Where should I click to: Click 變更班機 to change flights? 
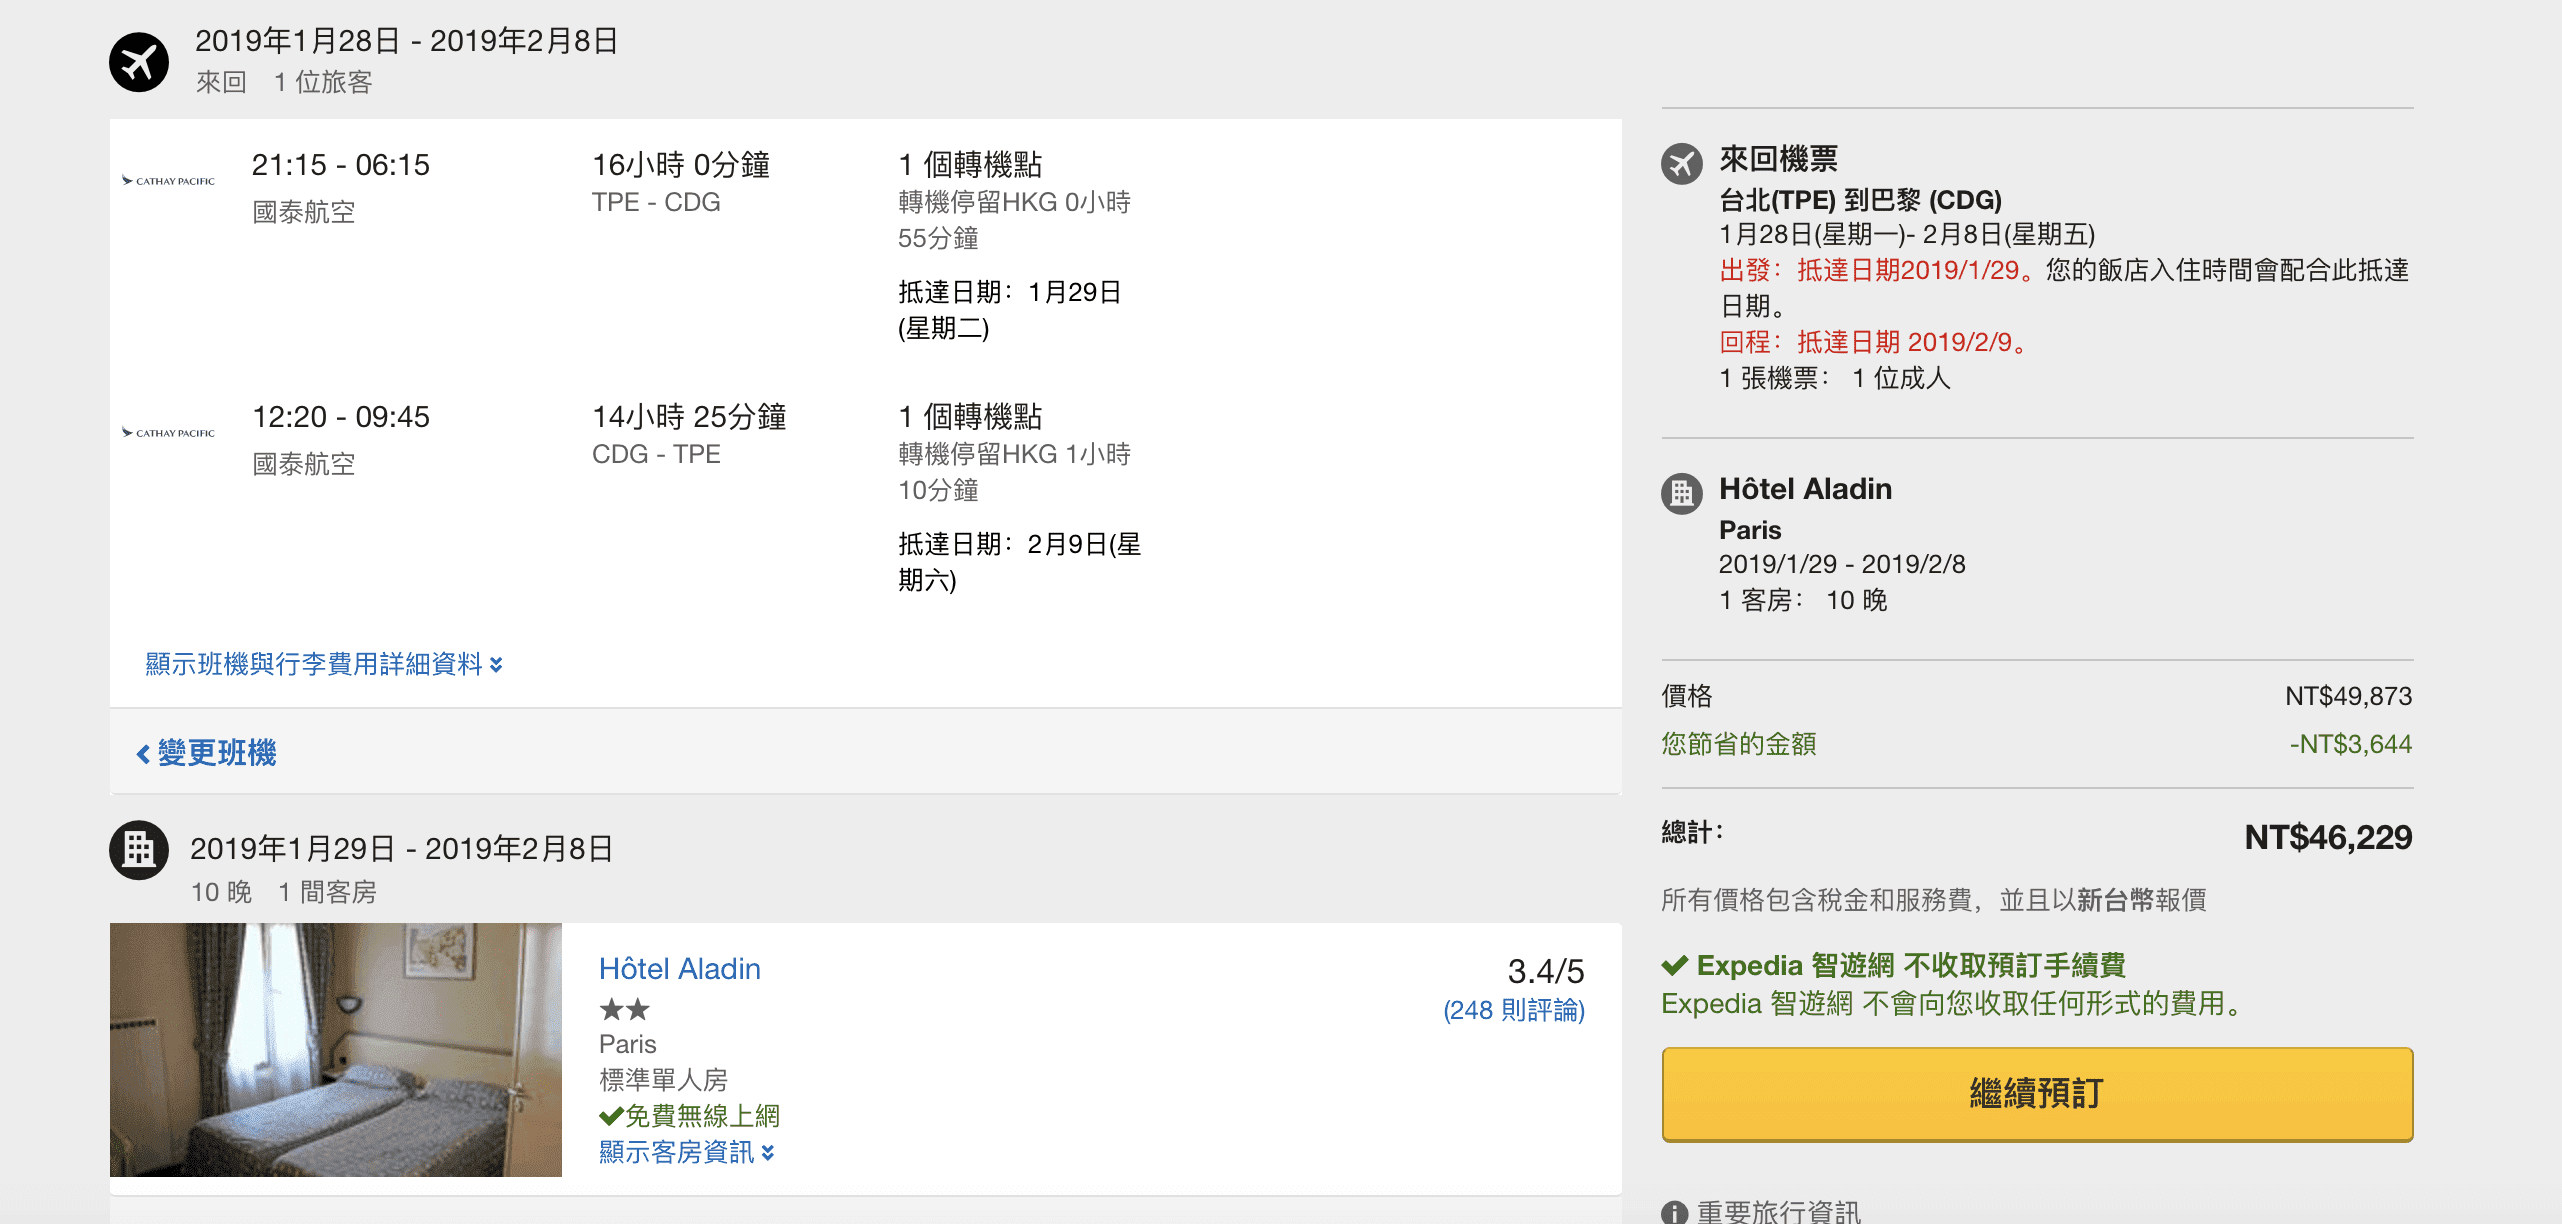pos(206,753)
